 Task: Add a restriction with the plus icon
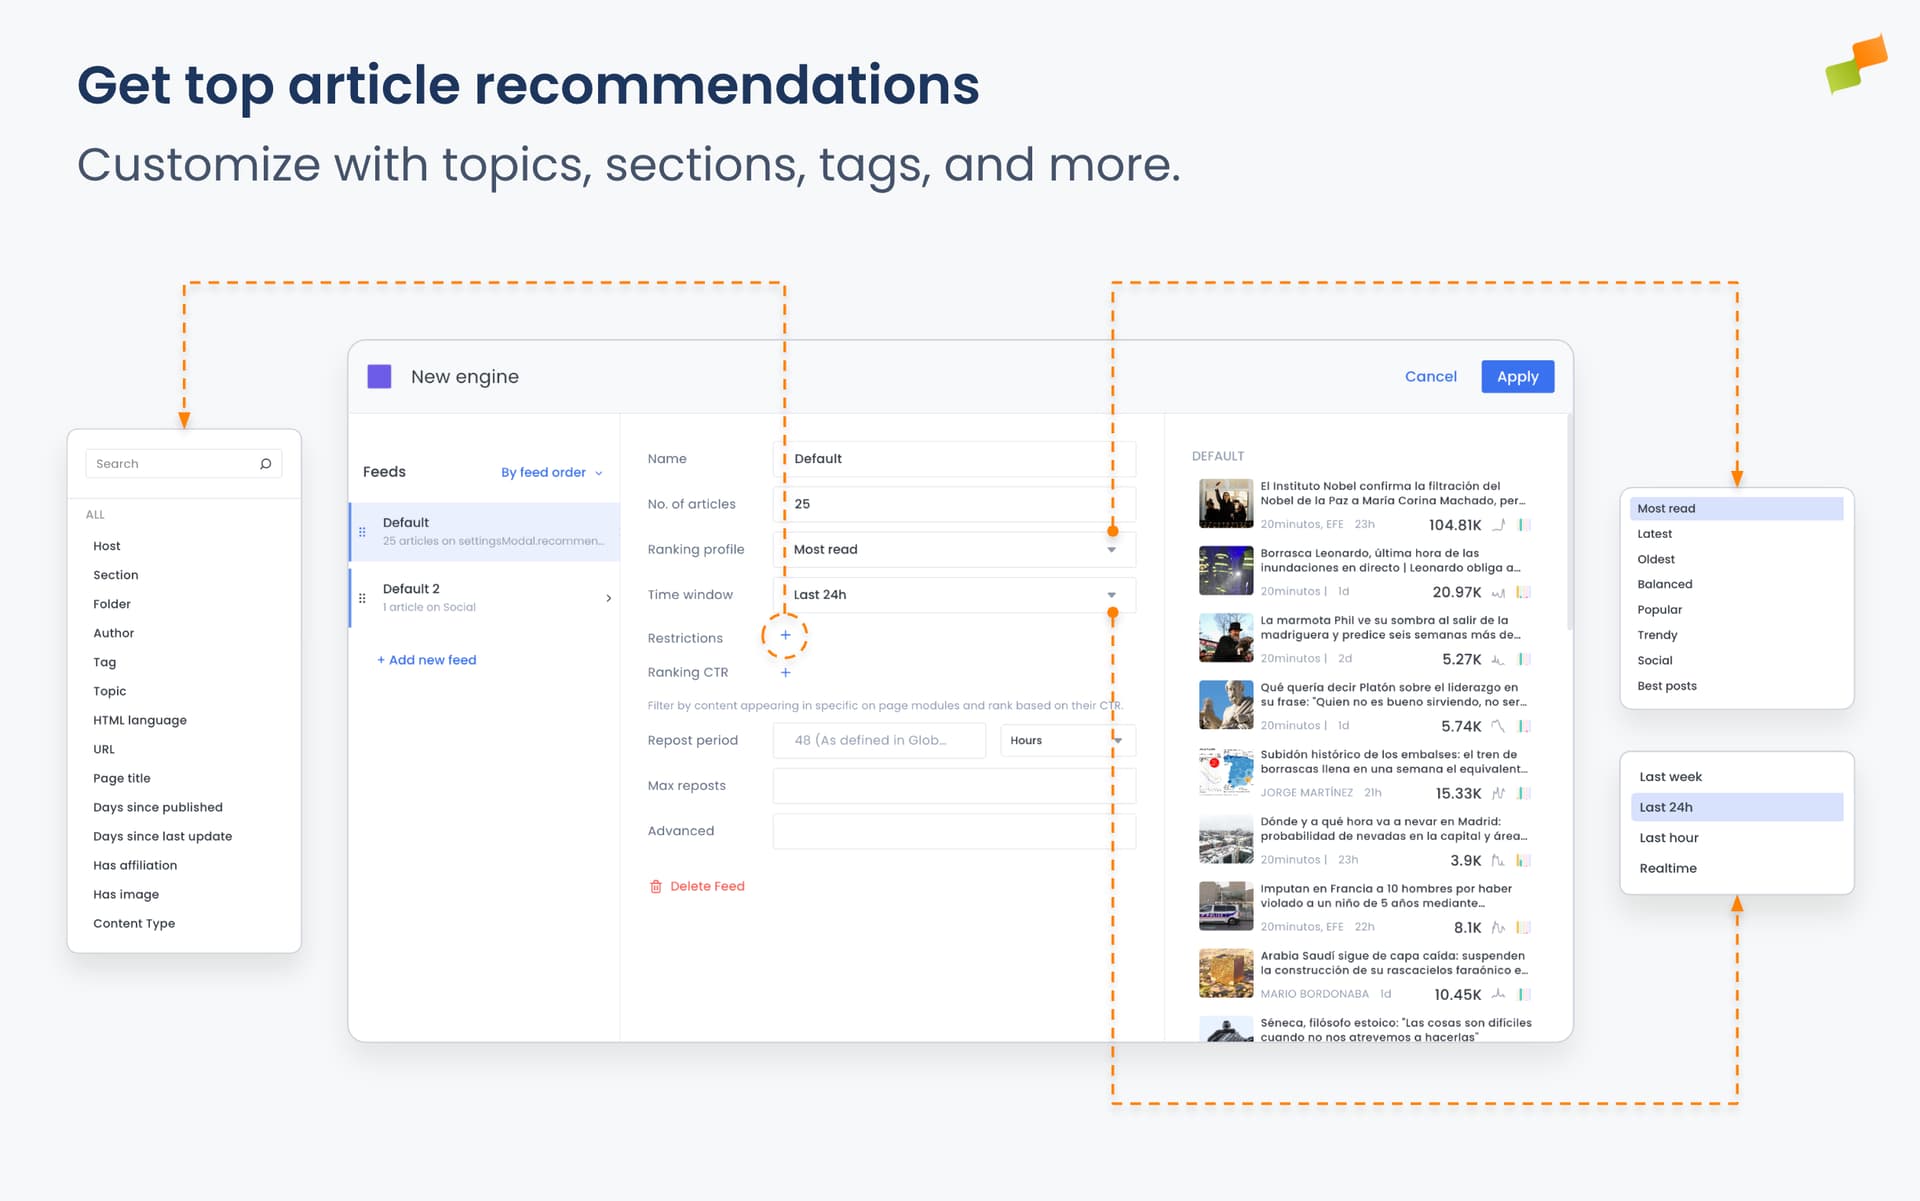tap(785, 635)
